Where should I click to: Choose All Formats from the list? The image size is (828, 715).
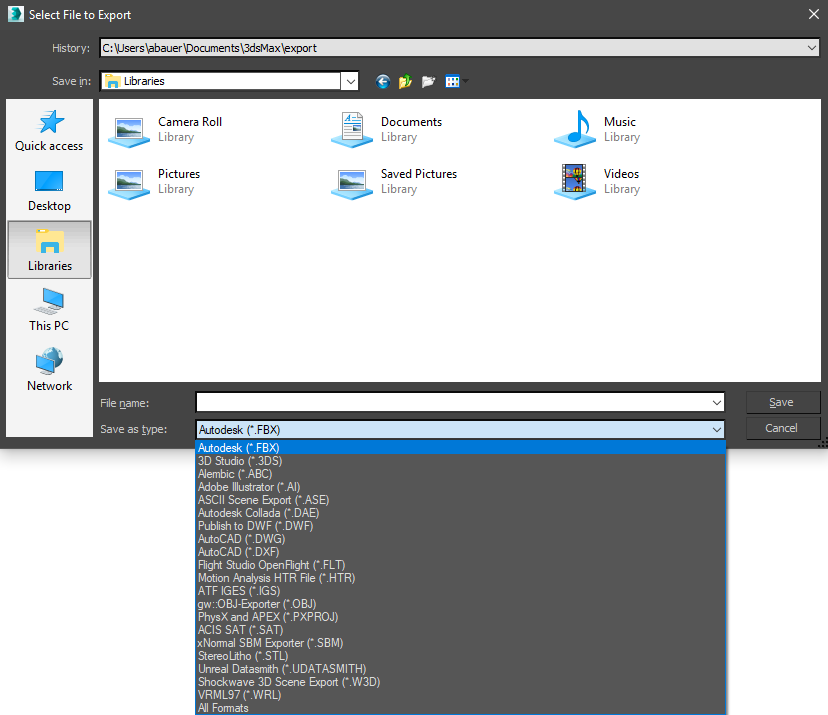(460, 708)
